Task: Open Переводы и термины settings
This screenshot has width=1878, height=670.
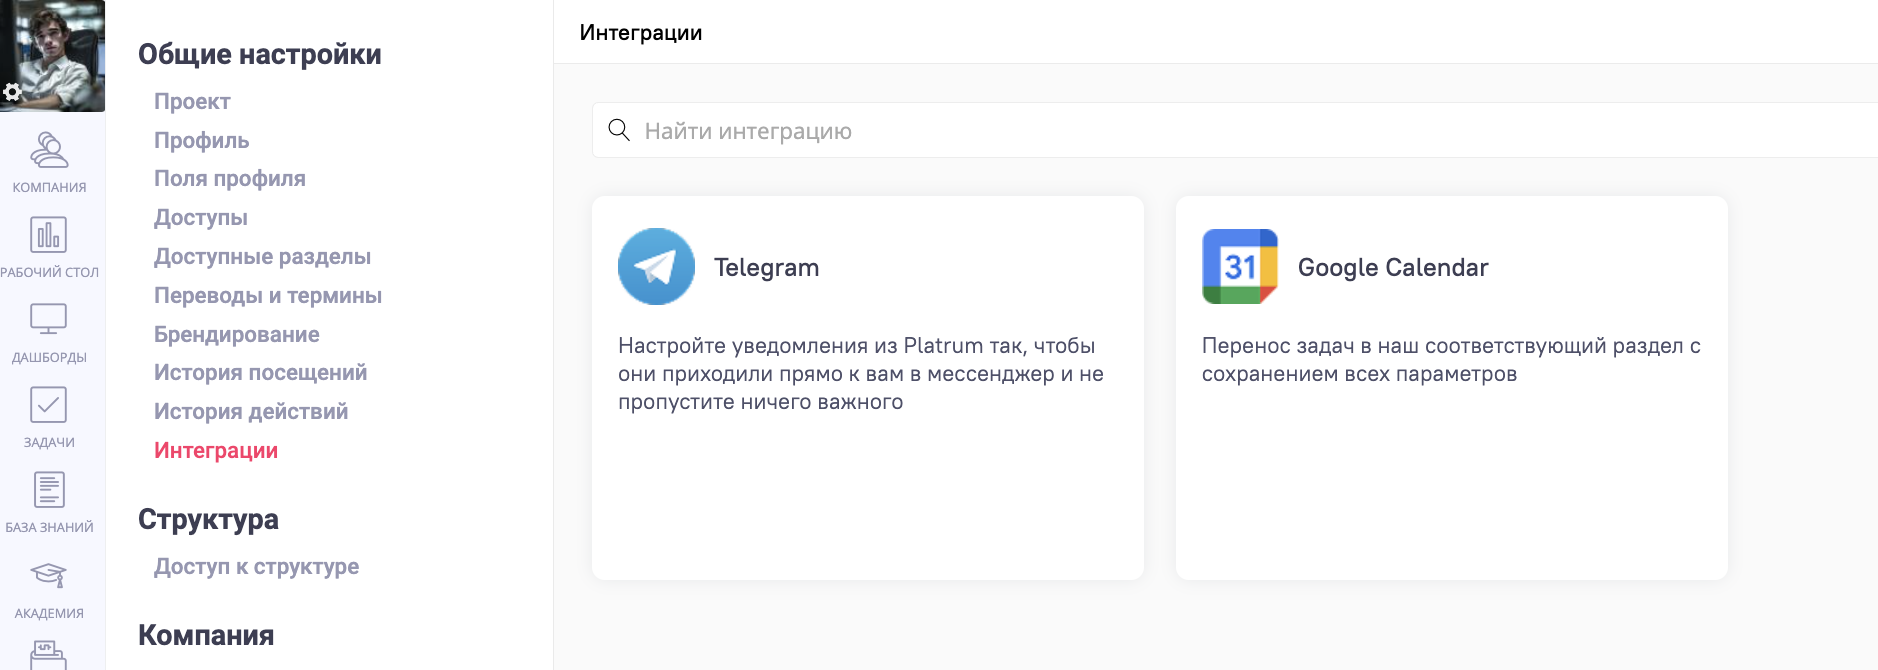Action: click(268, 295)
